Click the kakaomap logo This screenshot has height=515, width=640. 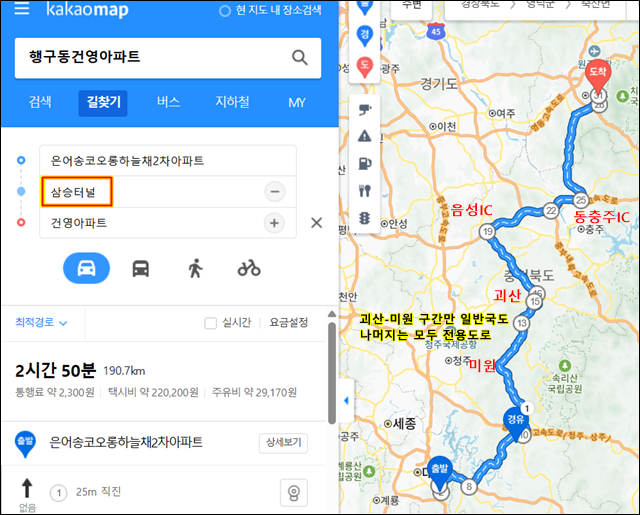[87, 9]
